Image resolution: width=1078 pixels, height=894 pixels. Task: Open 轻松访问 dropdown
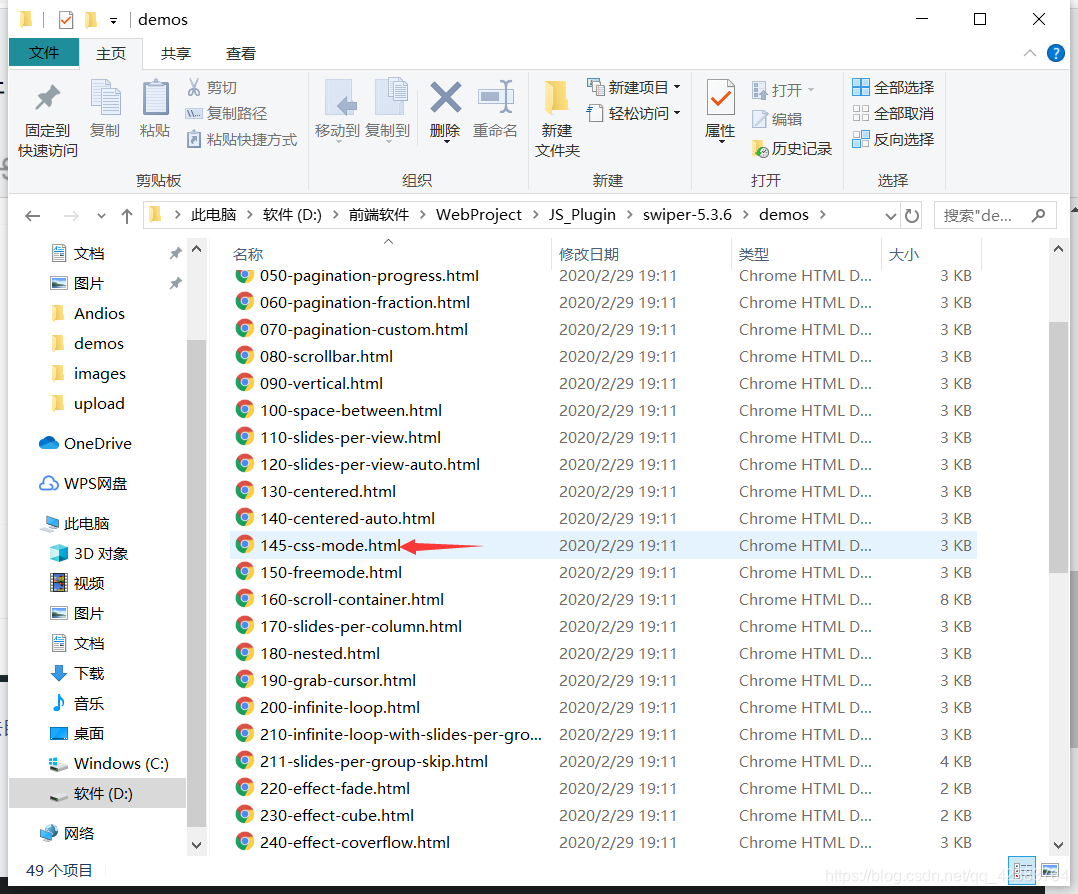tap(633, 113)
